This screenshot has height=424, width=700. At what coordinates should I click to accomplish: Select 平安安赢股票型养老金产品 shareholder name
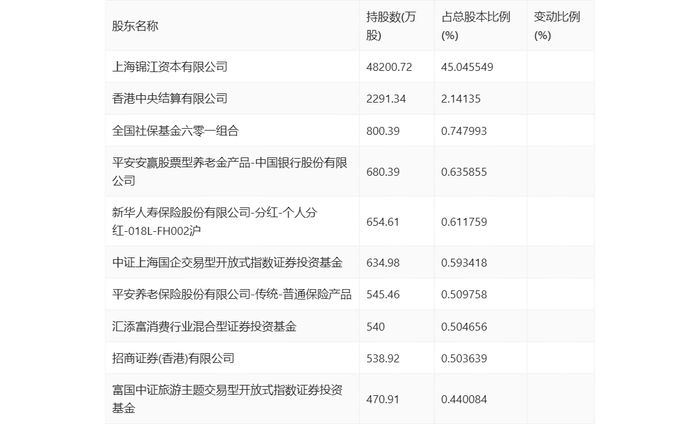[229, 171]
